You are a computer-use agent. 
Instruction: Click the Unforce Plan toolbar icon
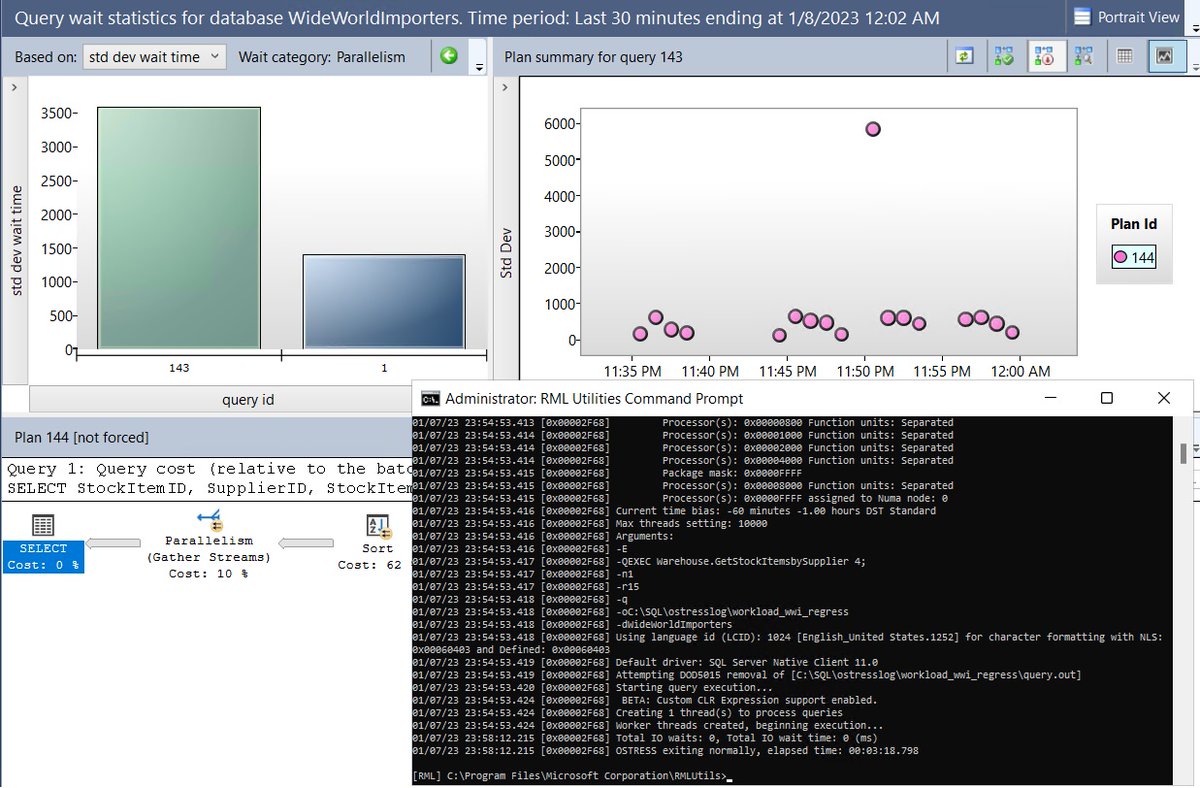click(x=1045, y=55)
